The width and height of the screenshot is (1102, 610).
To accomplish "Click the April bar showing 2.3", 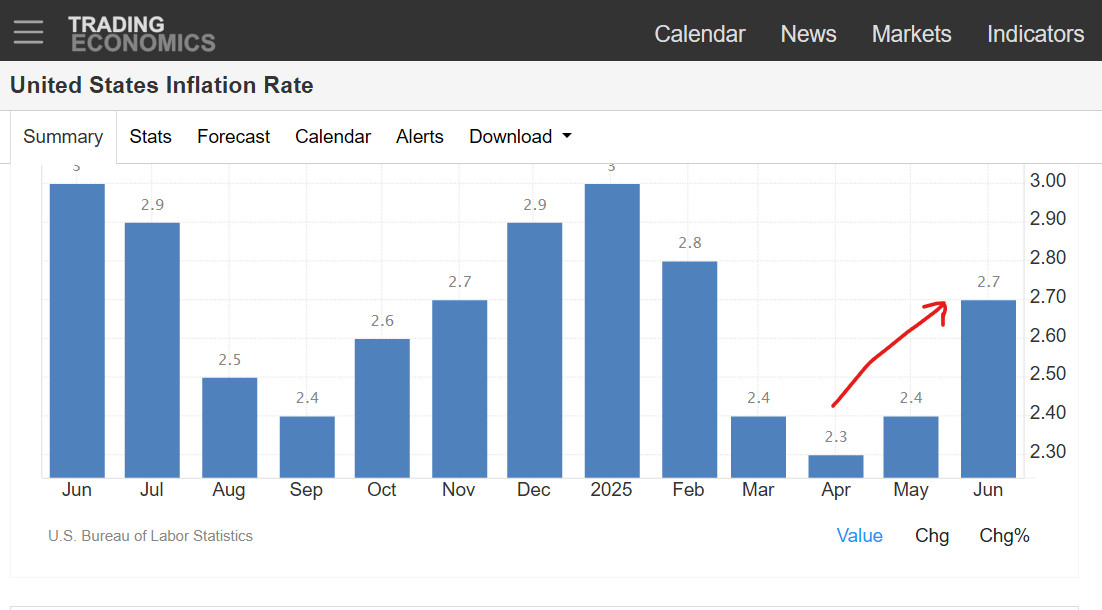I will click(x=836, y=467).
